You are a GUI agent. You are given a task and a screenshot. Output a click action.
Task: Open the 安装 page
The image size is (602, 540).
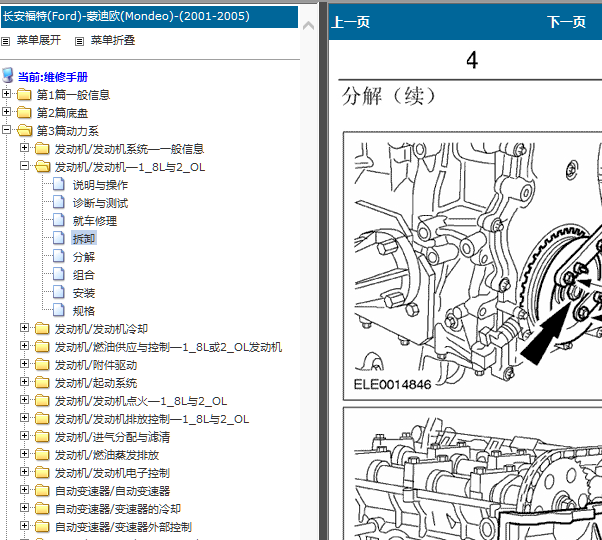84,293
